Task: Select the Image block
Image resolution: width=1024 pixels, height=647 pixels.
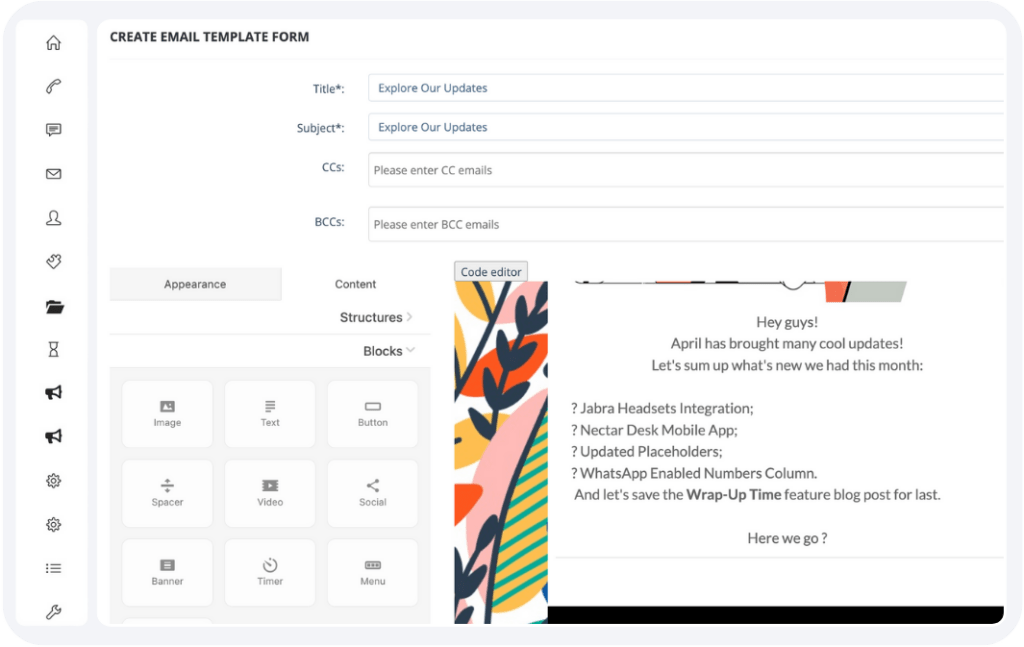Action: 166,413
